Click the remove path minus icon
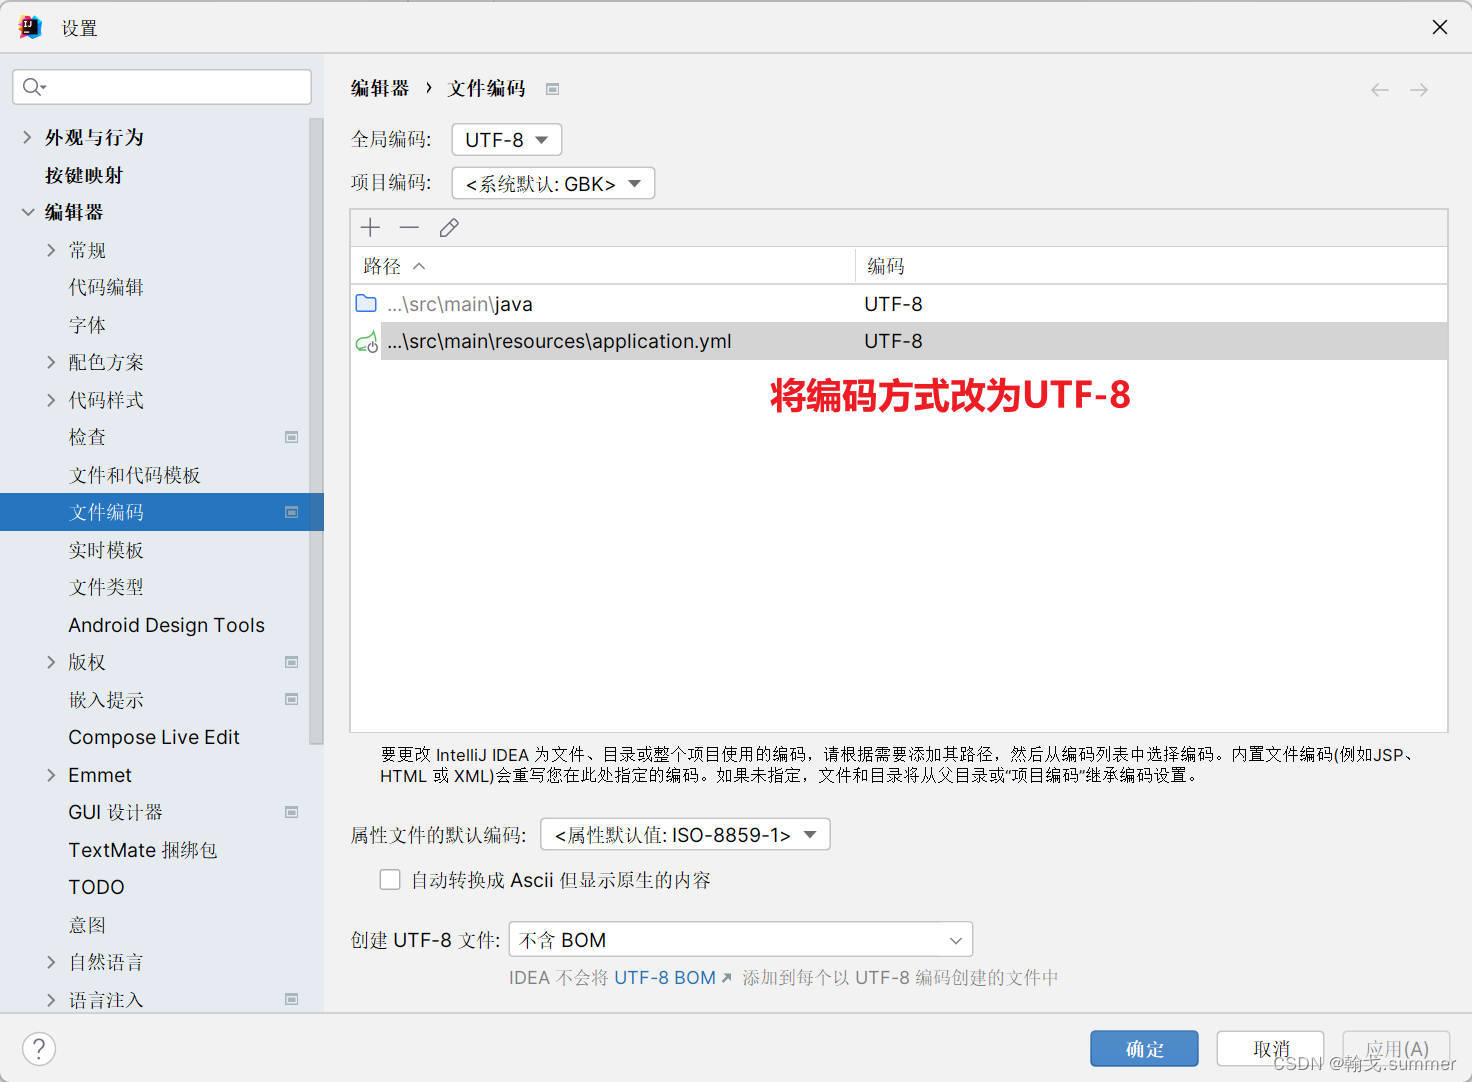Screen dimensions: 1472x1082 click(409, 227)
